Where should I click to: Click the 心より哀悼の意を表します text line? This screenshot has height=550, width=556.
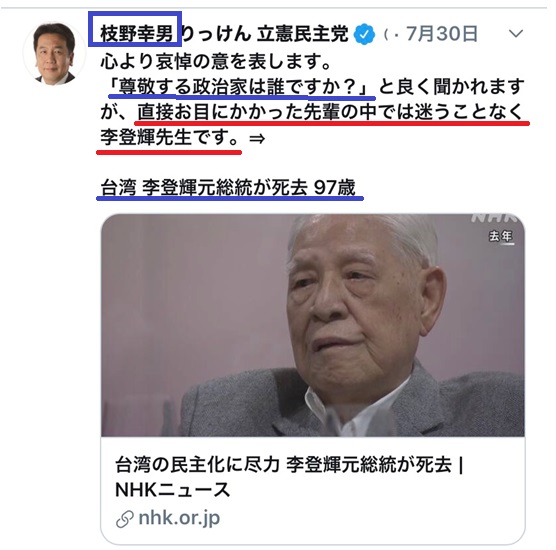216,61
